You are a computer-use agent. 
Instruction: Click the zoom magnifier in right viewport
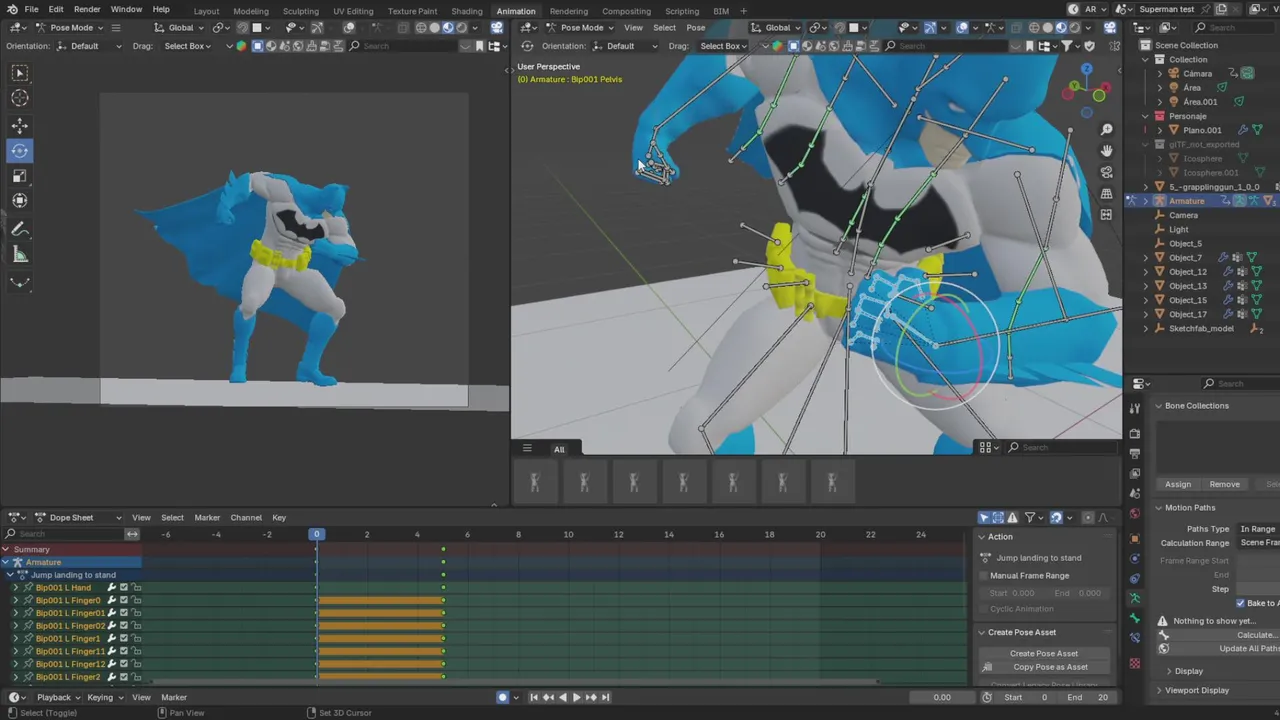[1106, 130]
